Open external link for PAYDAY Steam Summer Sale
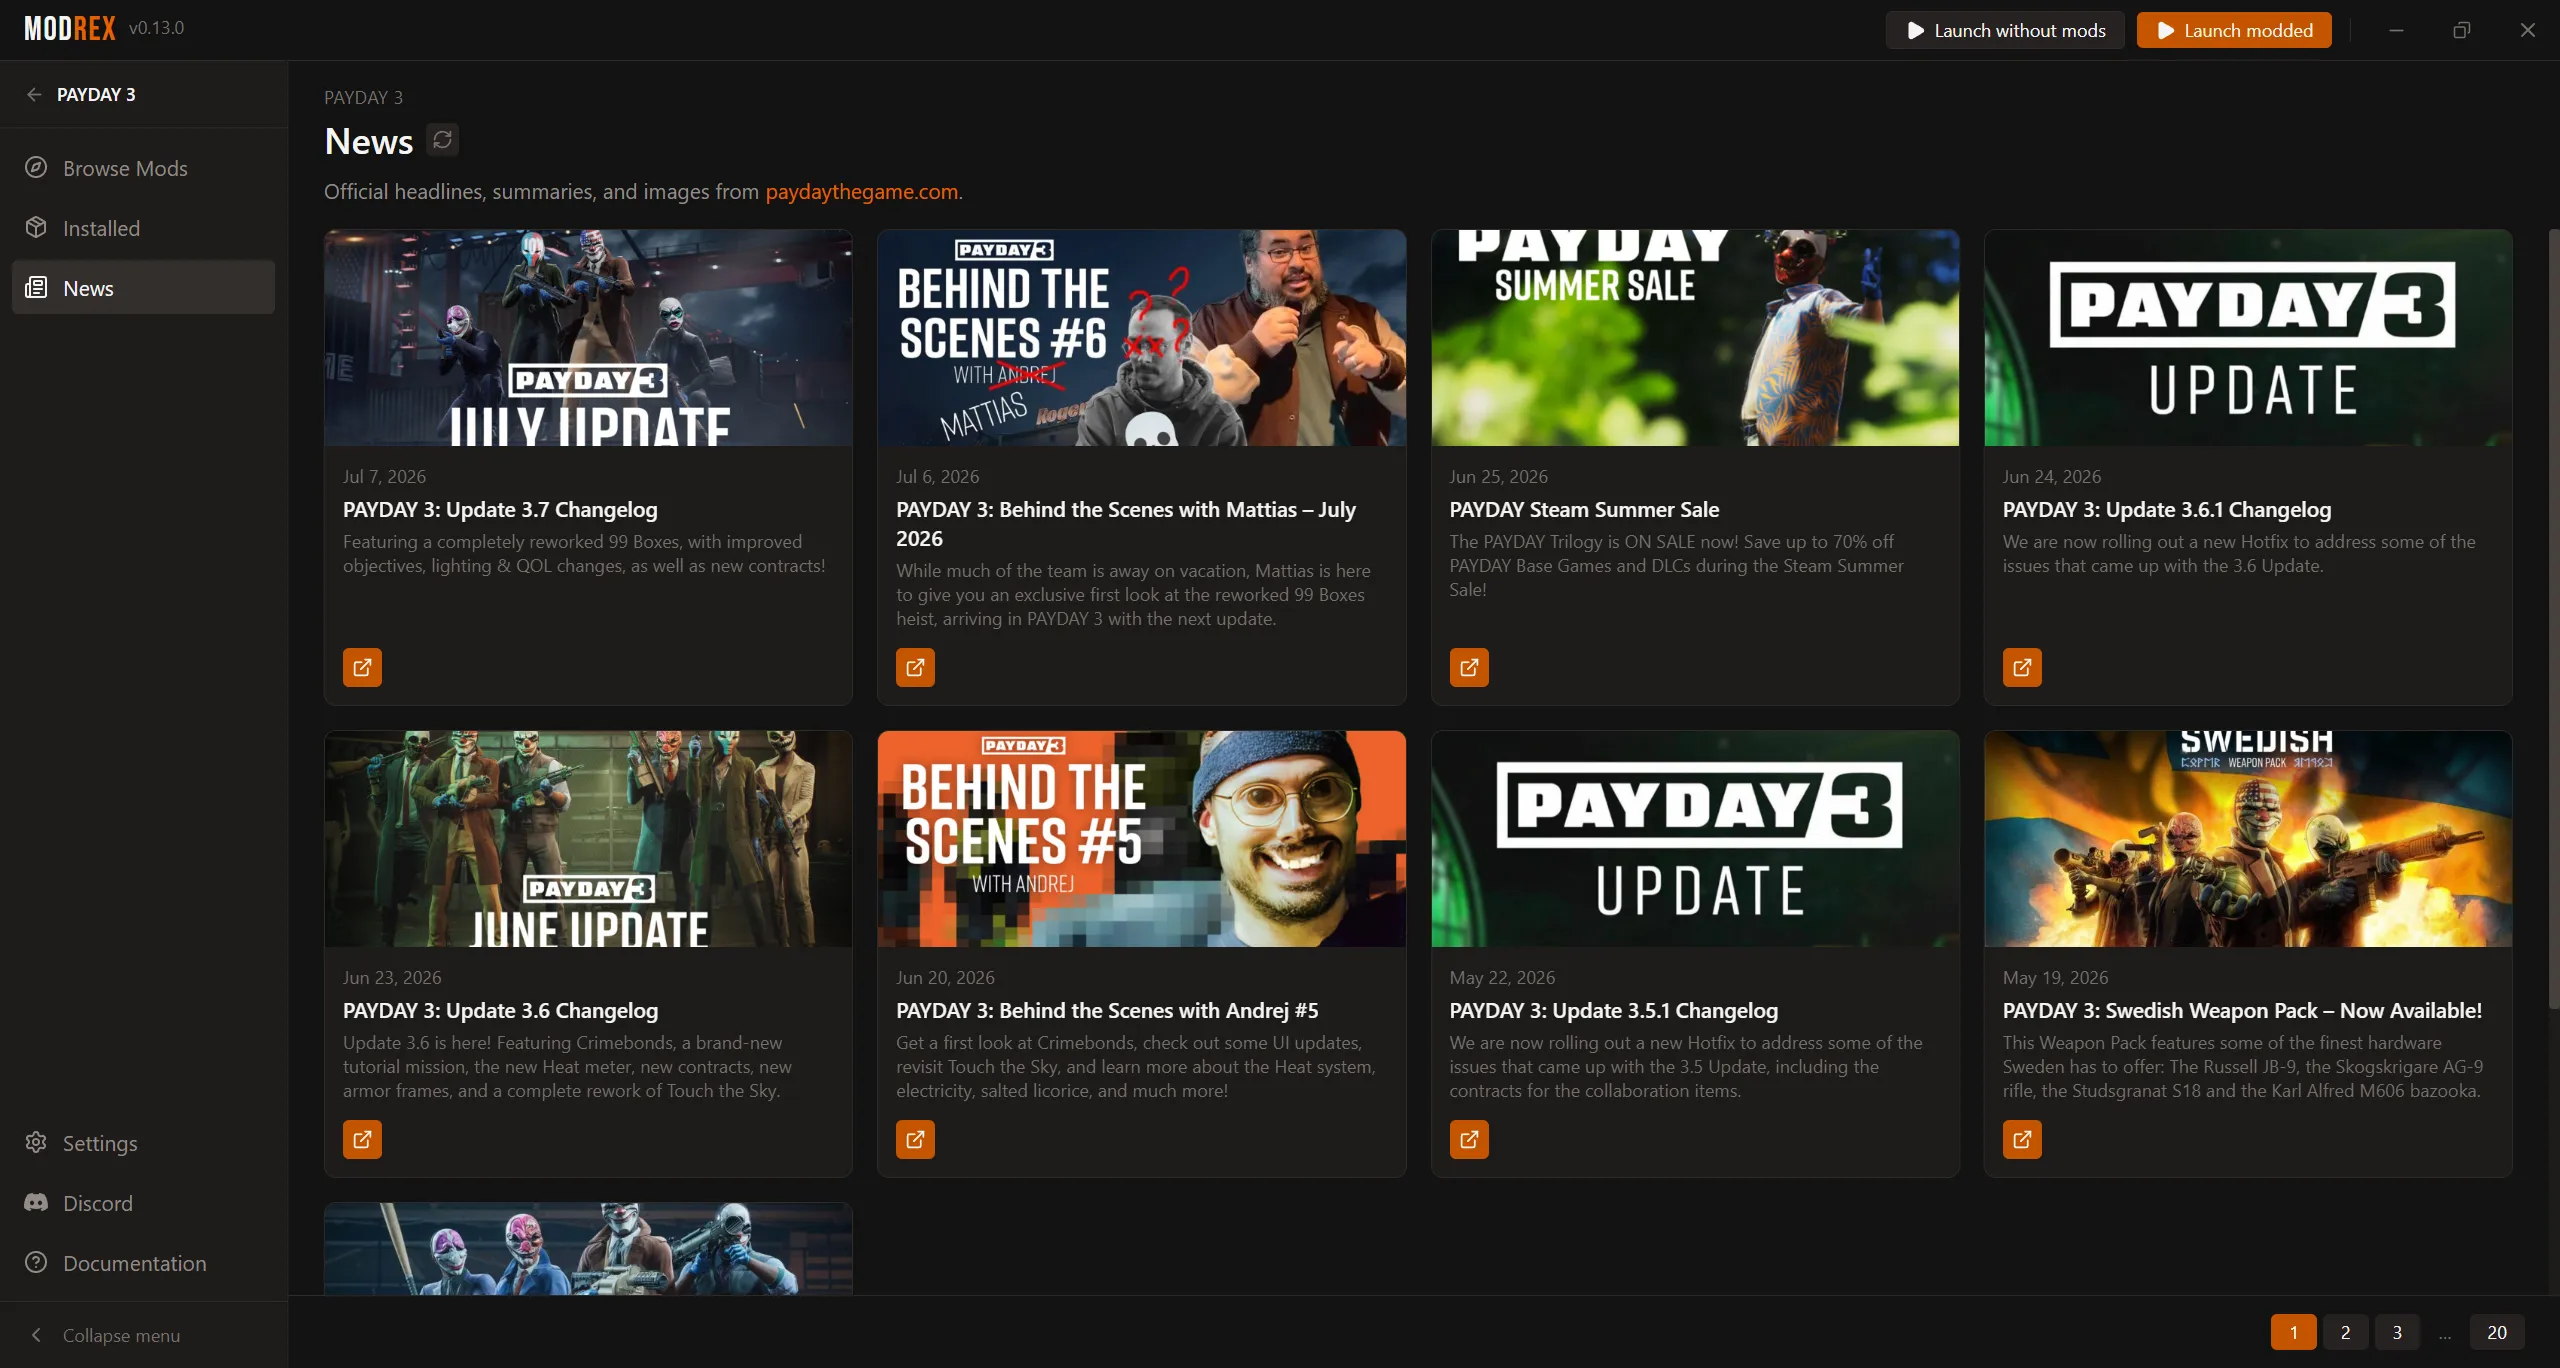Screen dimensions: 2560x1368 (1469, 667)
